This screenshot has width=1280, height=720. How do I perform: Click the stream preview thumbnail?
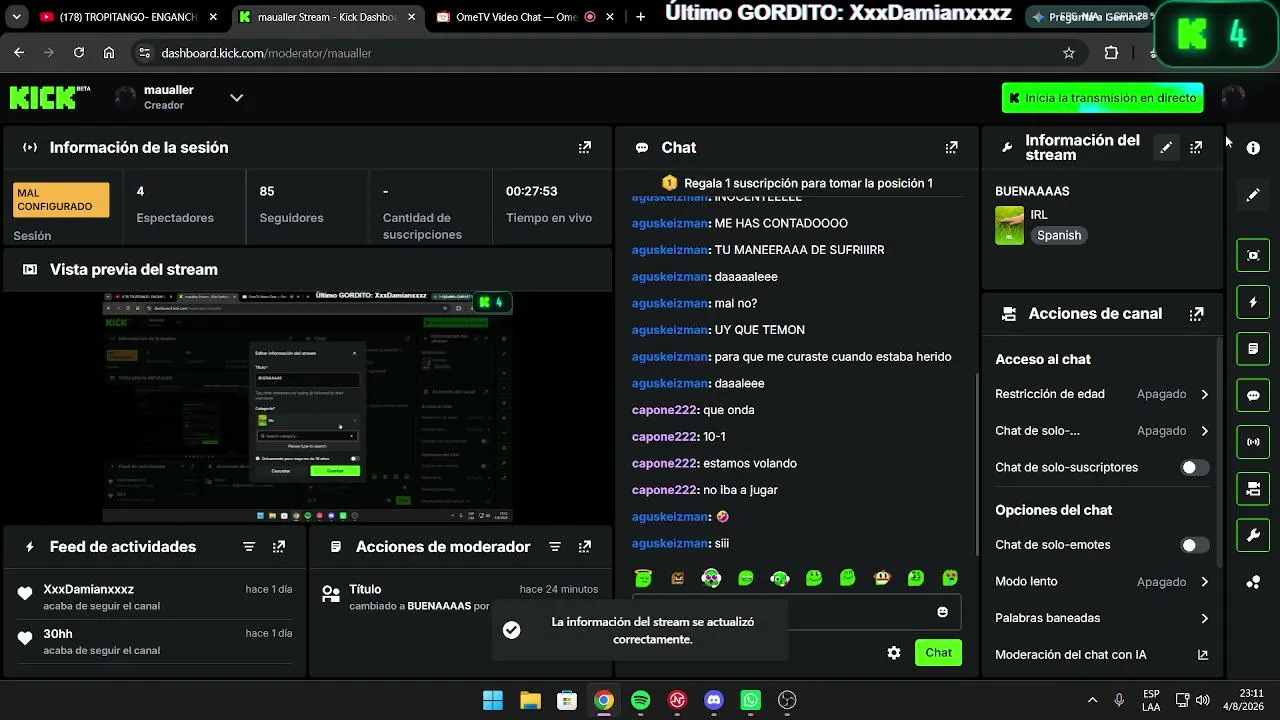pos(307,406)
